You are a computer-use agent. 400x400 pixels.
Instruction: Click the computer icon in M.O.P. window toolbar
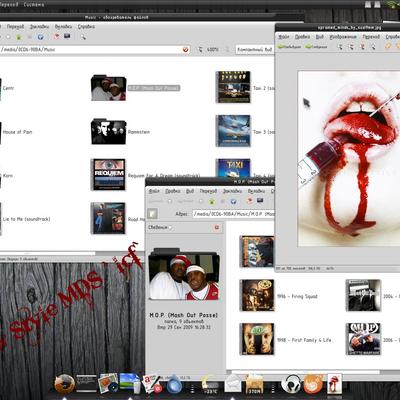(260, 201)
